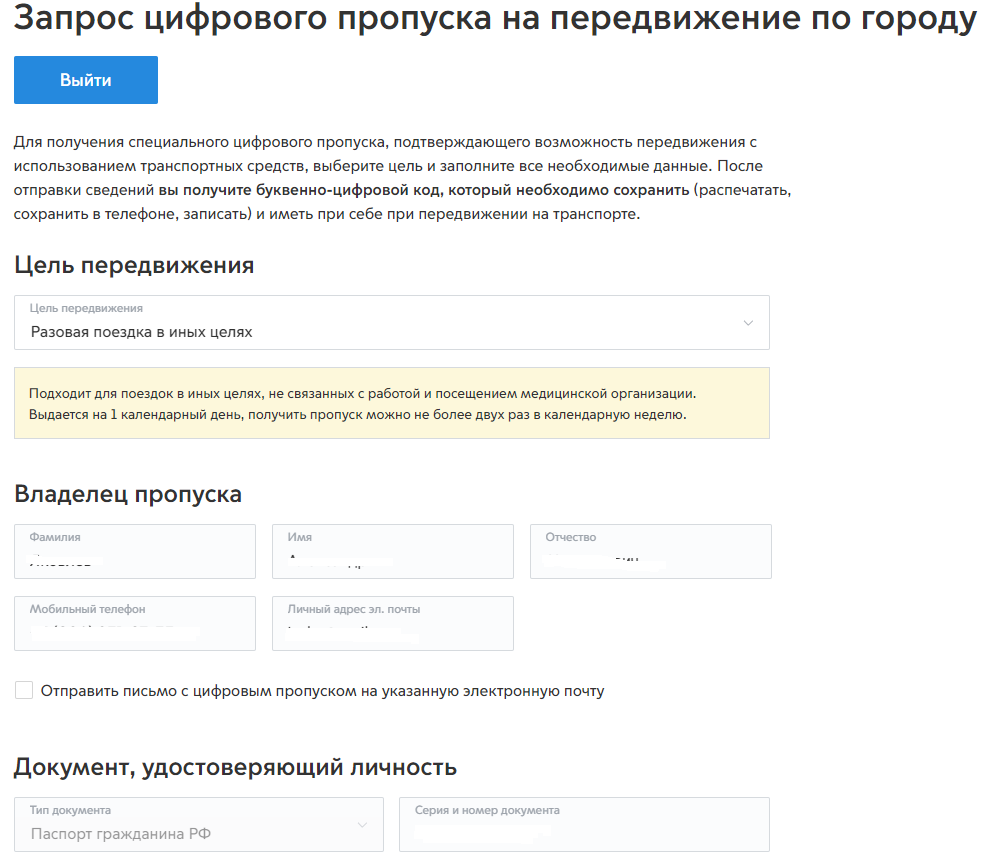
Task: Click the page title about цифровой пропуск
Action: point(496,17)
